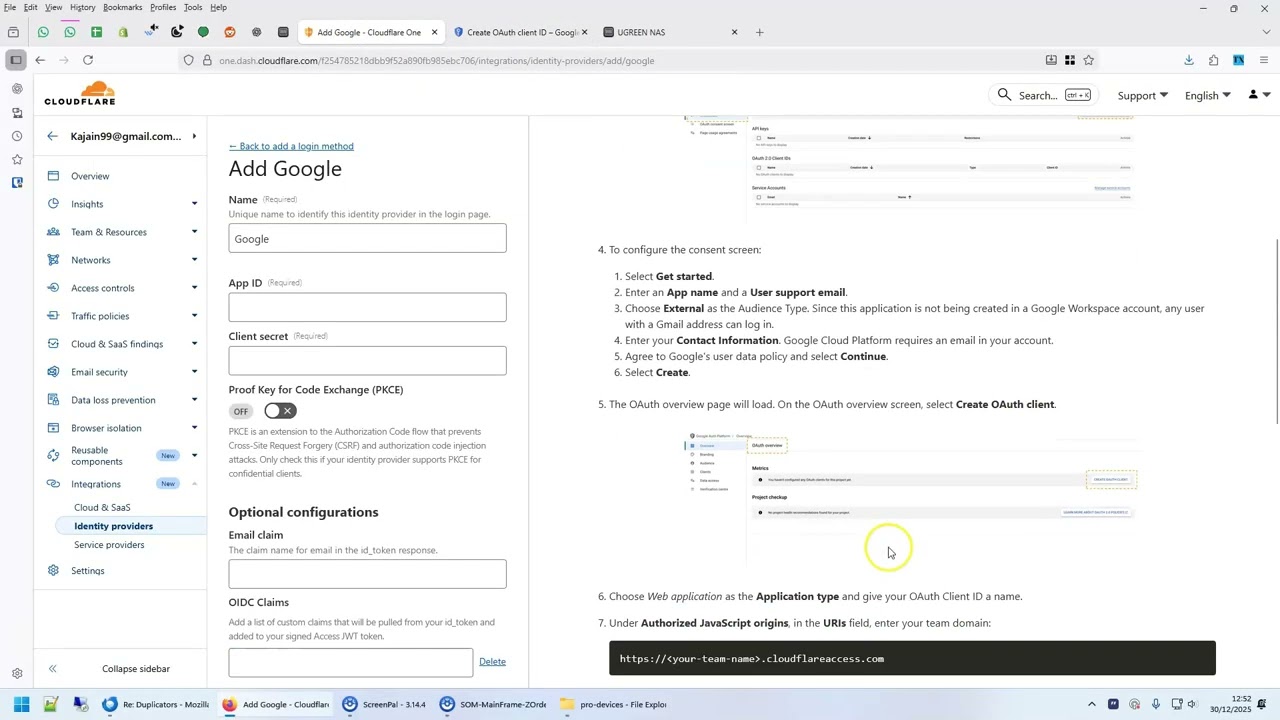Open the Support dropdown
This screenshot has height=720, width=1280.
(1142, 95)
